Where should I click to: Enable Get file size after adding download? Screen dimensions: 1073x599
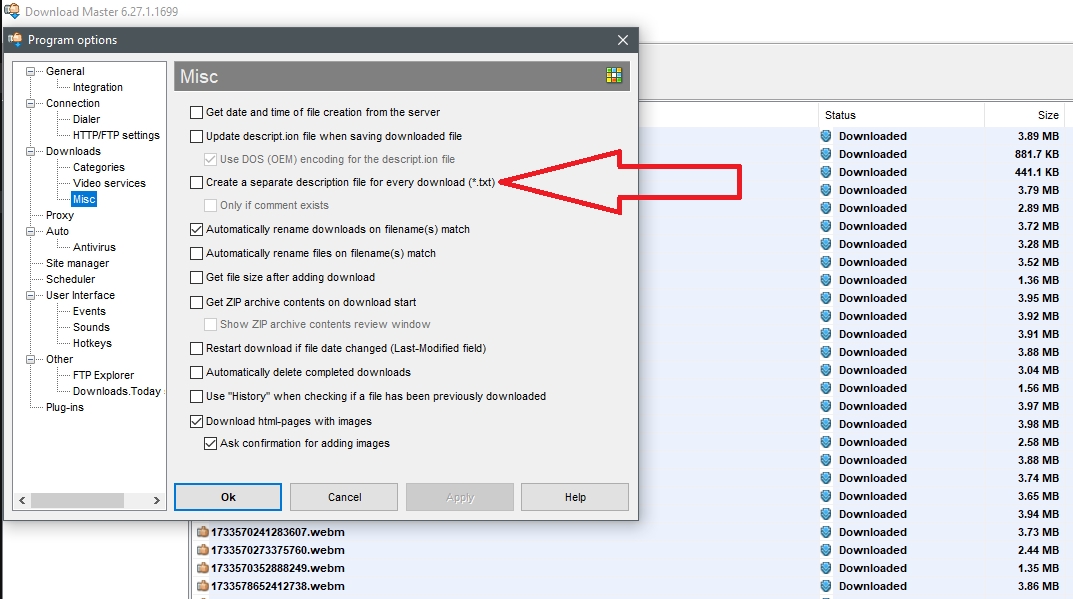[196, 277]
